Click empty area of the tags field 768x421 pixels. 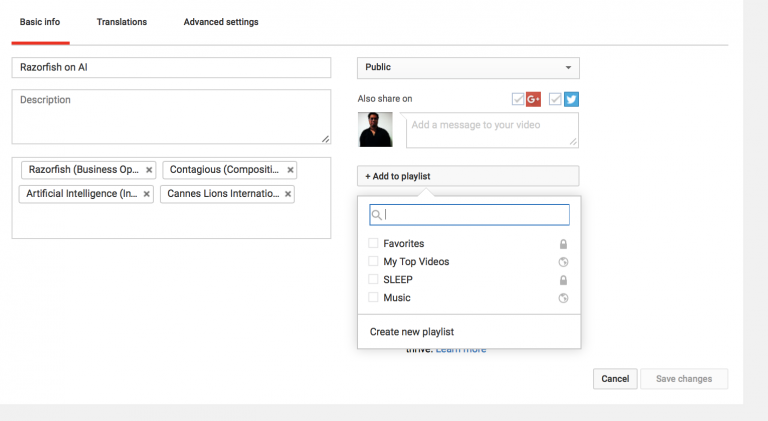pyautogui.click(x=171, y=221)
